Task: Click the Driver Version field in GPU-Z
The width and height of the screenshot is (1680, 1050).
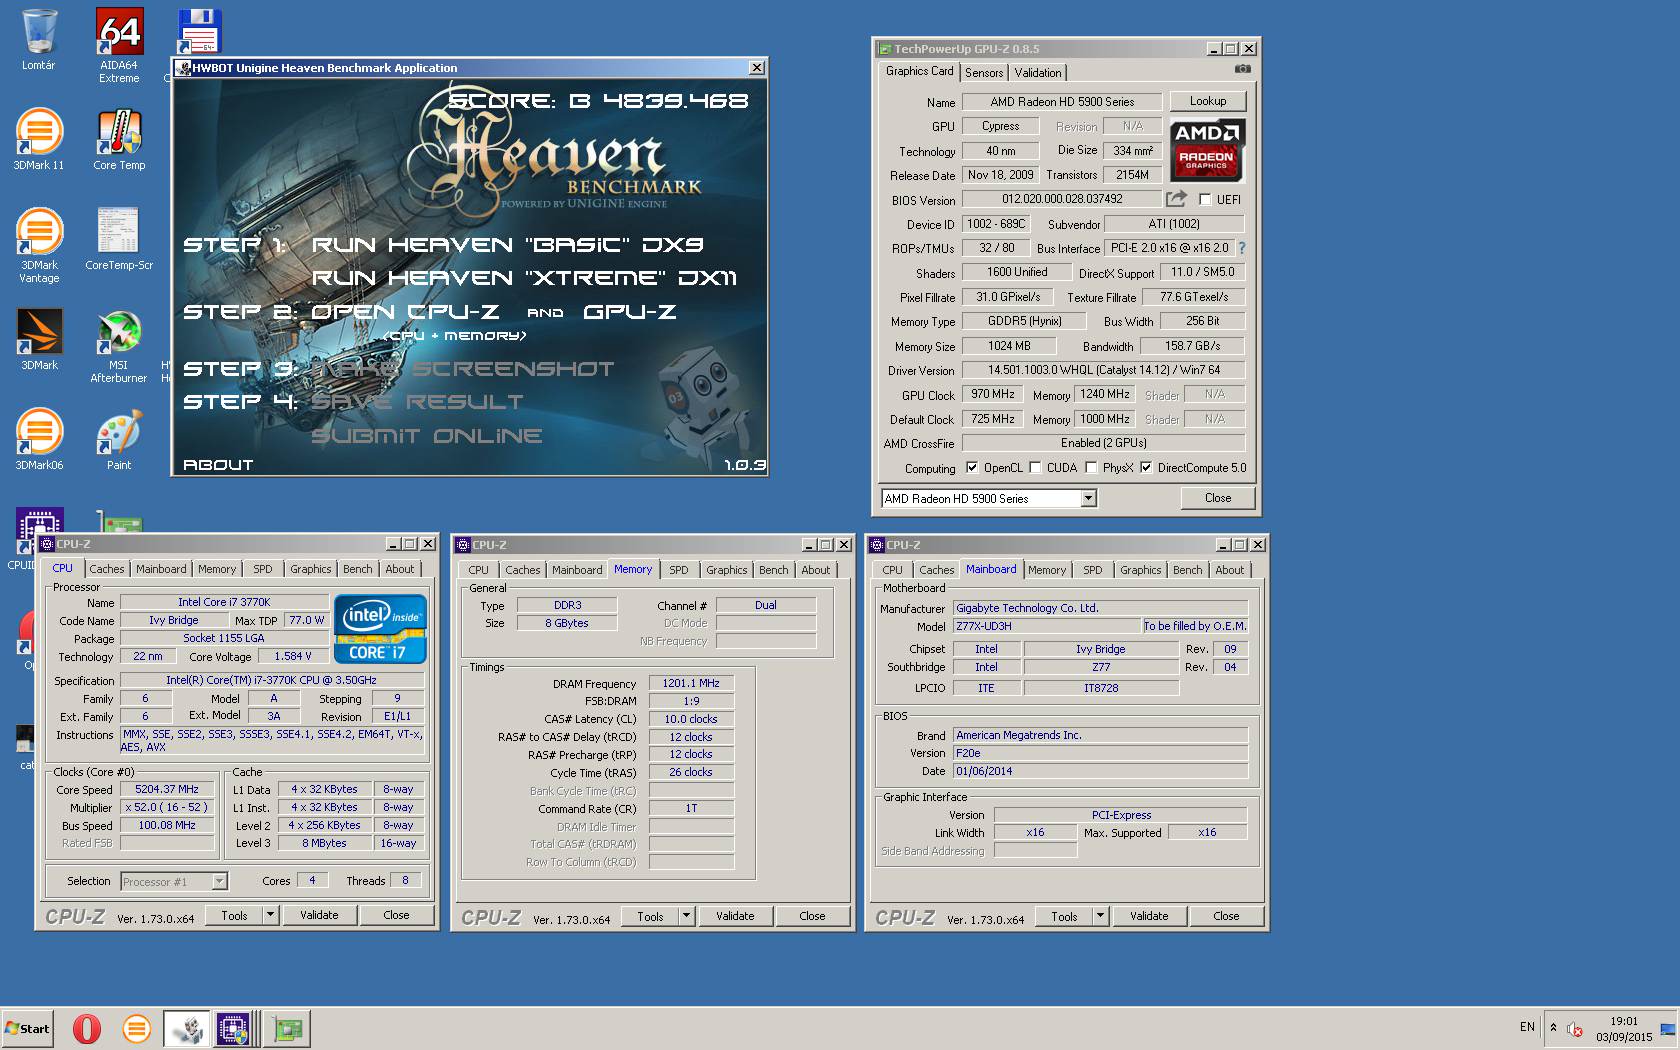Action: point(1103,370)
